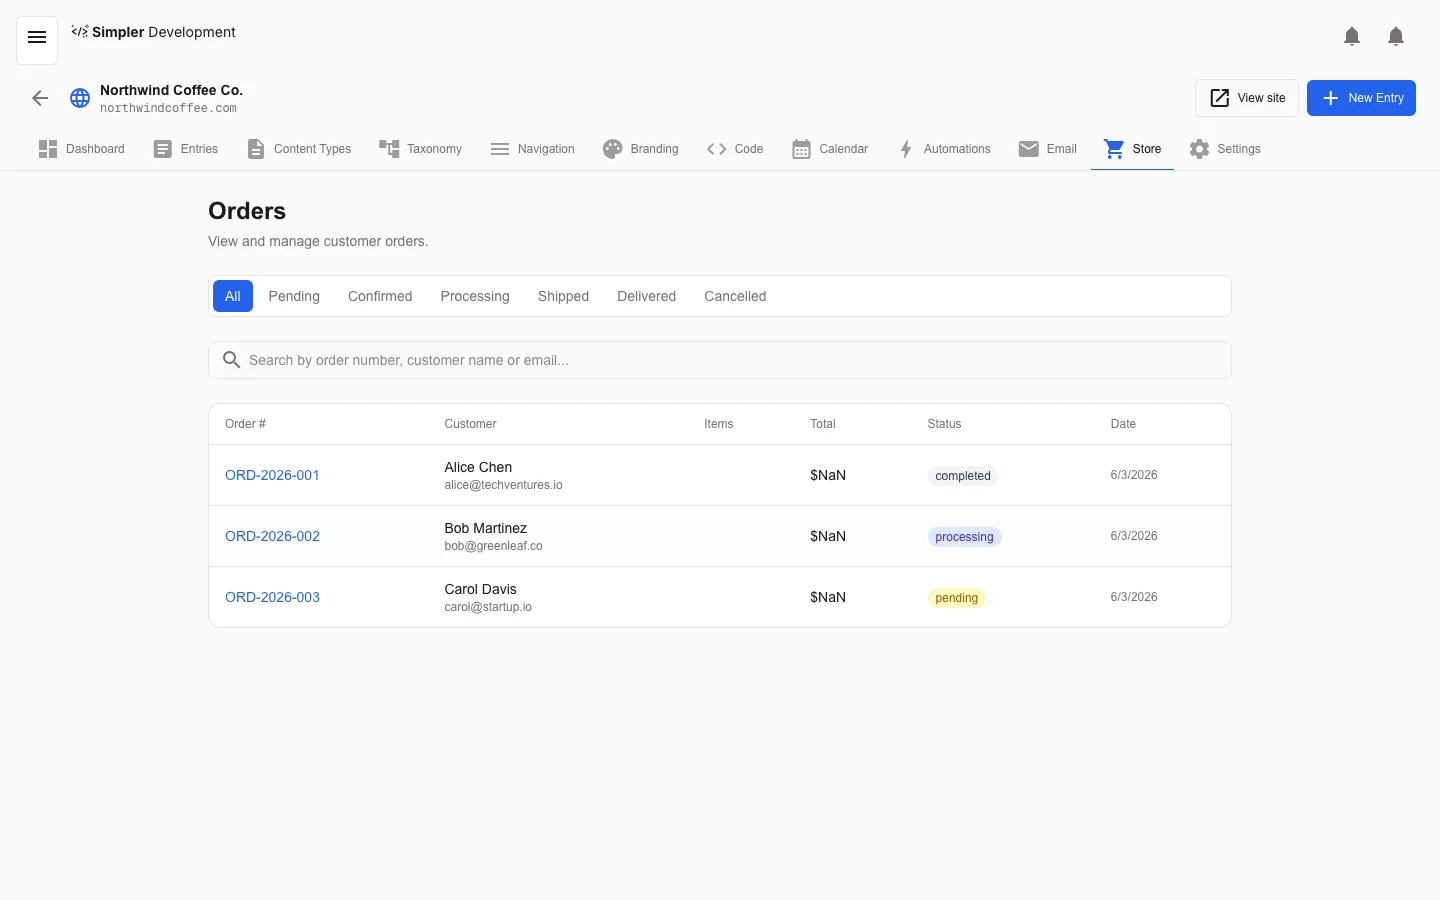The width and height of the screenshot is (1440, 900).
Task: Click the processing status badge
Action: pos(964,537)
